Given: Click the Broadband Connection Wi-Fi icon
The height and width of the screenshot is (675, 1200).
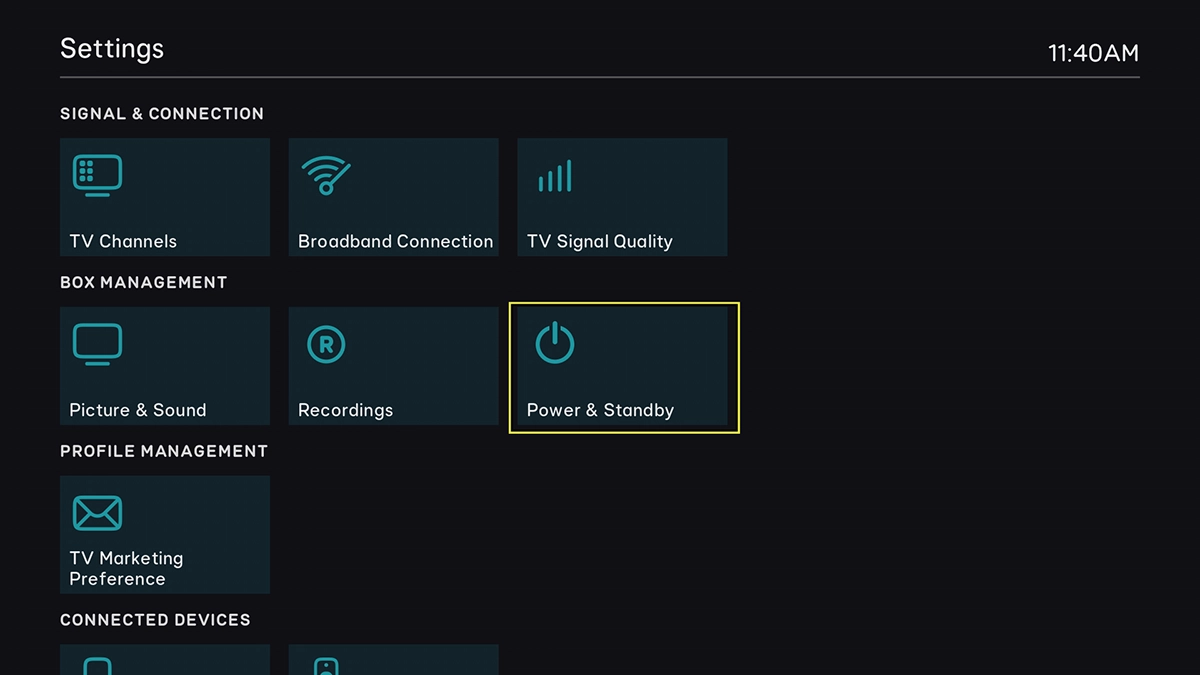Looking at the screenshot, I should [x=326, y=176].
